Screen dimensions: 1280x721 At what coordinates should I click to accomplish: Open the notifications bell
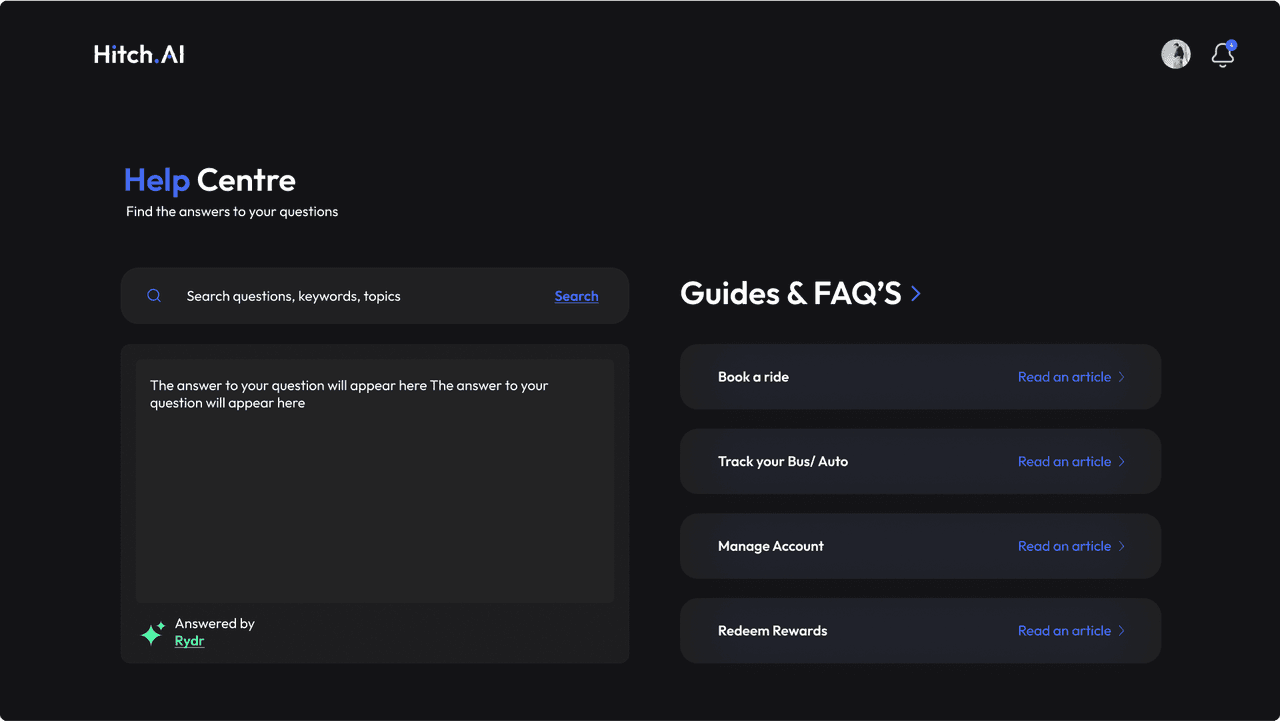(1223, 55)
